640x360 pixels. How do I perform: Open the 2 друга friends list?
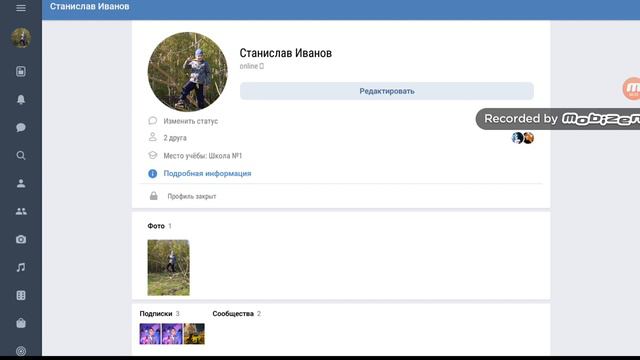[x=175, y=138]
